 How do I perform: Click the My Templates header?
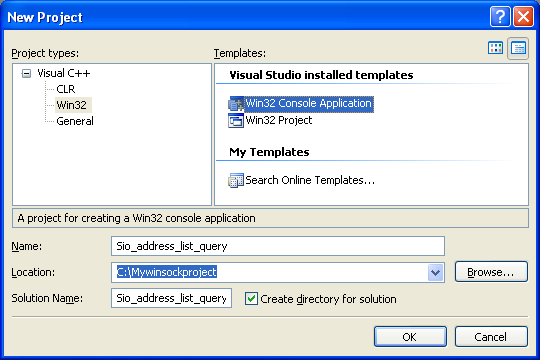269,152
